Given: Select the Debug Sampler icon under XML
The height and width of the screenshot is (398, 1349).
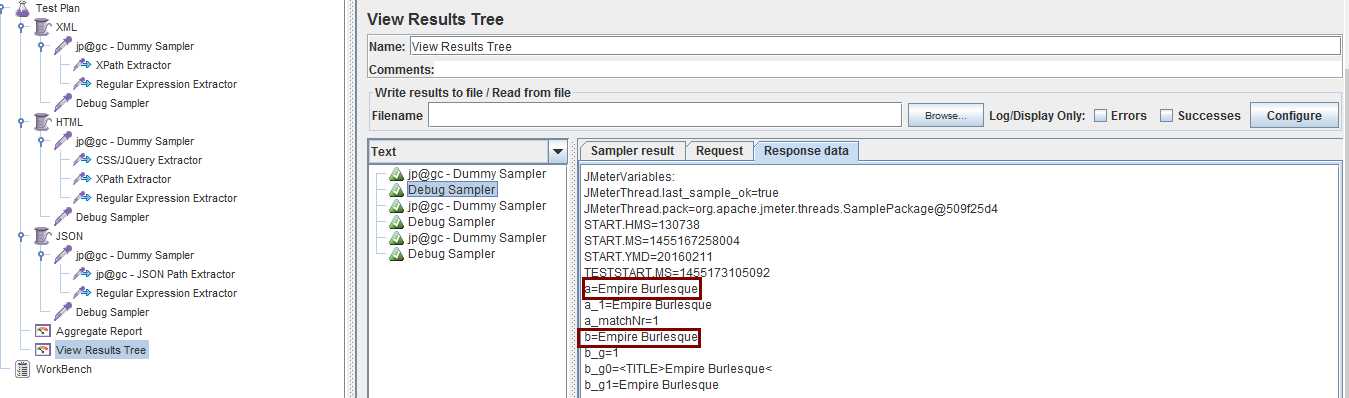Looking at the screenshot, I should pos(63,103).
